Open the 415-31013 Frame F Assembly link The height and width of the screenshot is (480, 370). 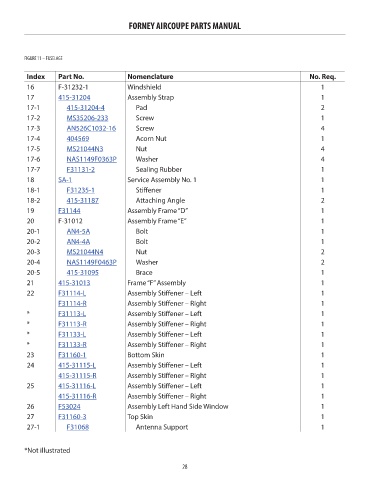tap(74, 283)
